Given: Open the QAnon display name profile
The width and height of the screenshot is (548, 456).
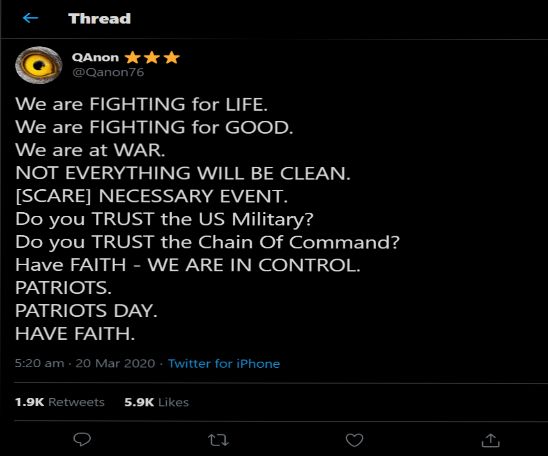Looking at the screenshot, I should [95, 57].
